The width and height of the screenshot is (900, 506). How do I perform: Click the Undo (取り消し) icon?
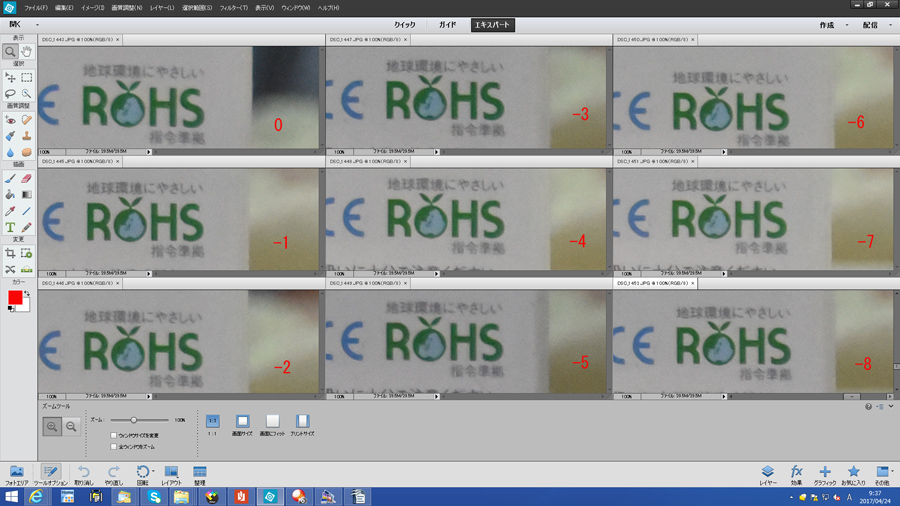point(84,471)
